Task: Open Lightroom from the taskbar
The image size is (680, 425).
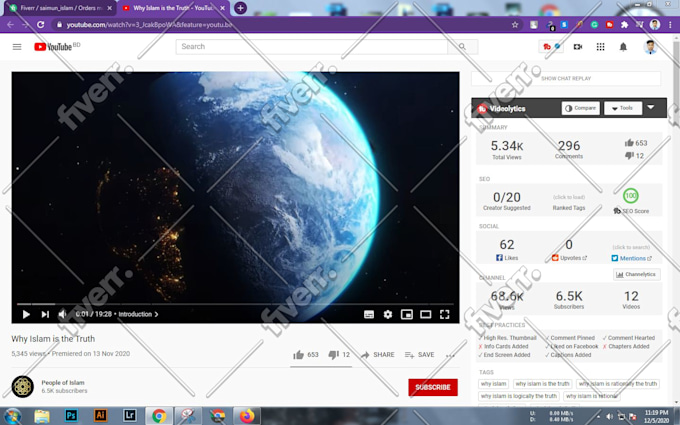Action: (130, 416)
